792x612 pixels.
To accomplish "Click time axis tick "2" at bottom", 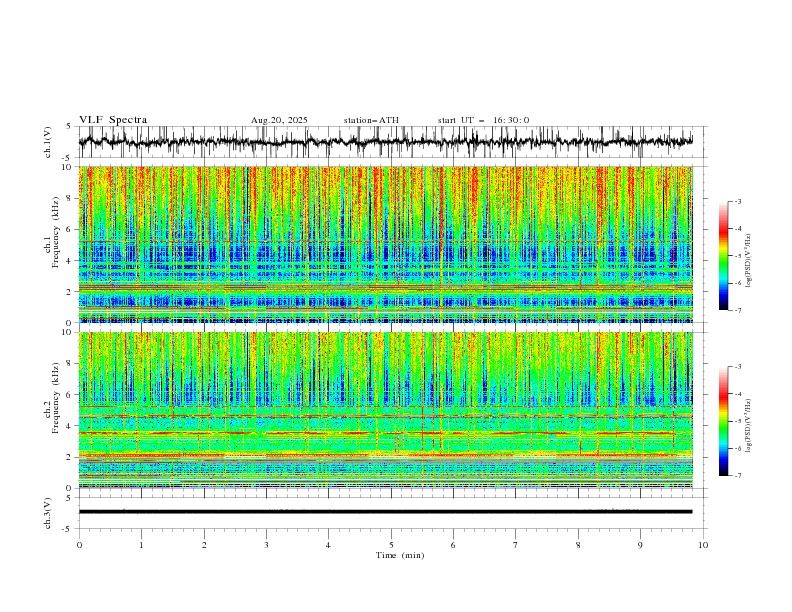I will pos(204,545).
